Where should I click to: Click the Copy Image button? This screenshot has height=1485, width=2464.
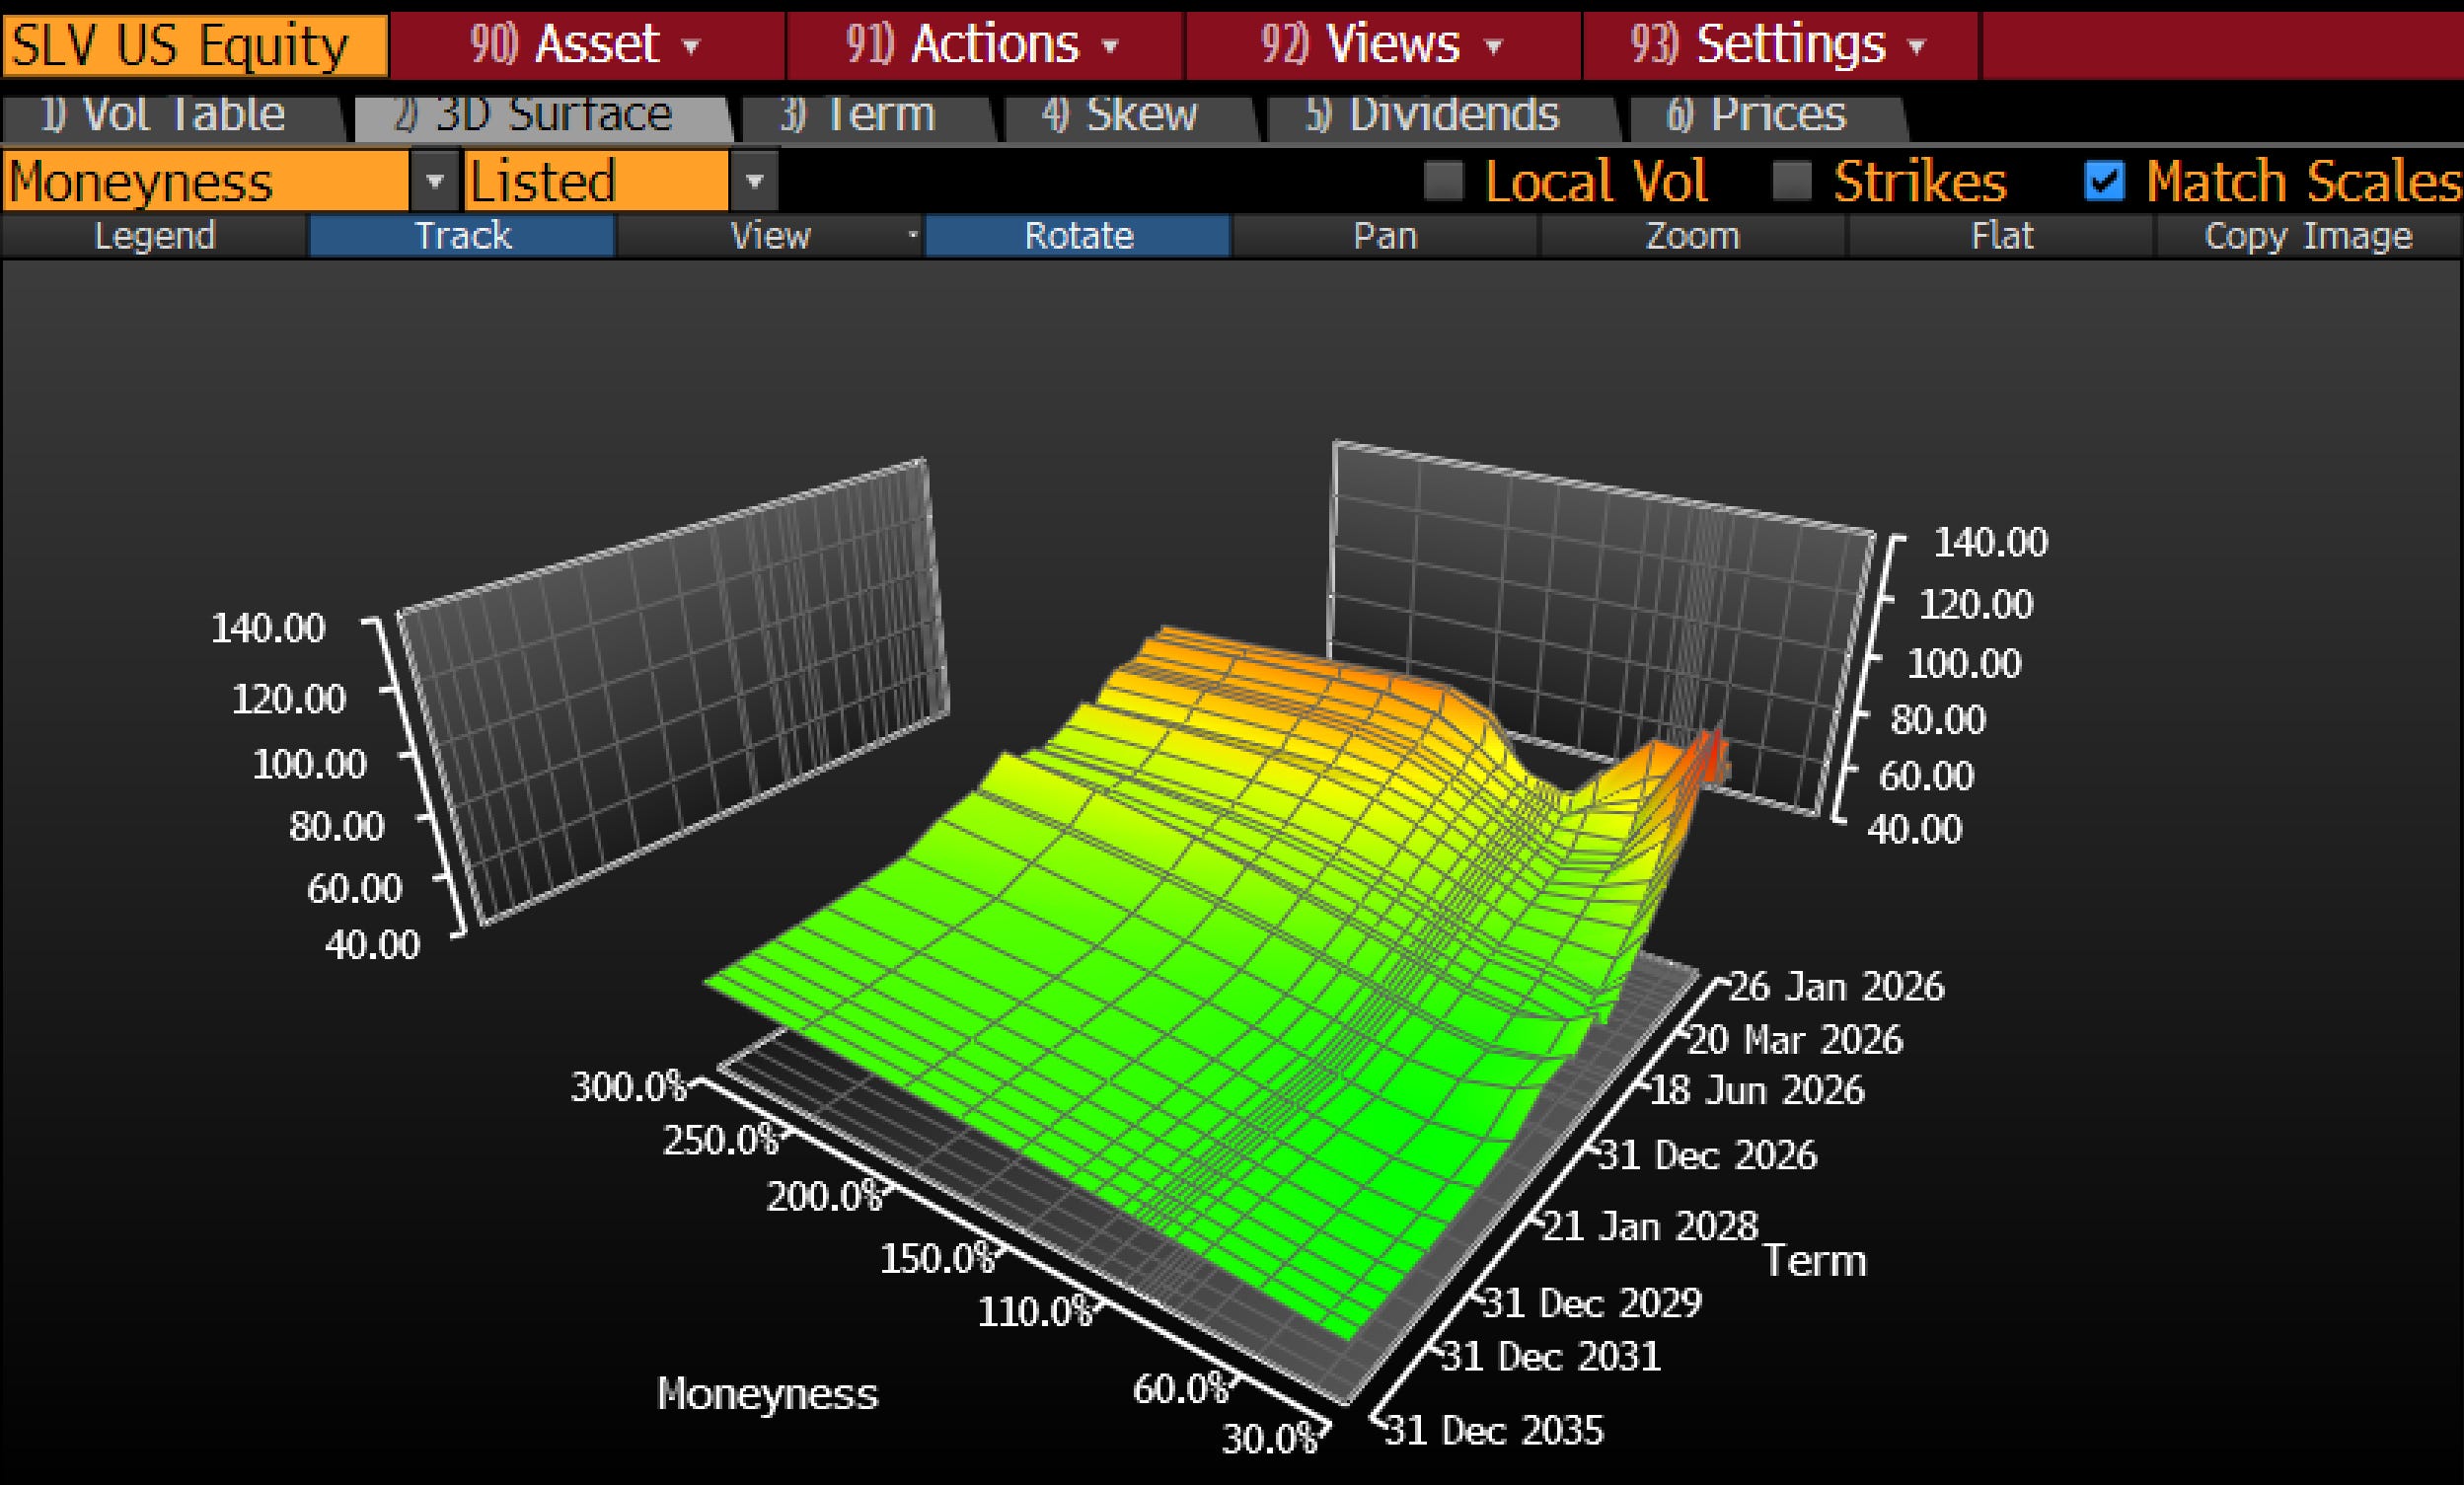pyautogui.click(x=2308, y=237)
